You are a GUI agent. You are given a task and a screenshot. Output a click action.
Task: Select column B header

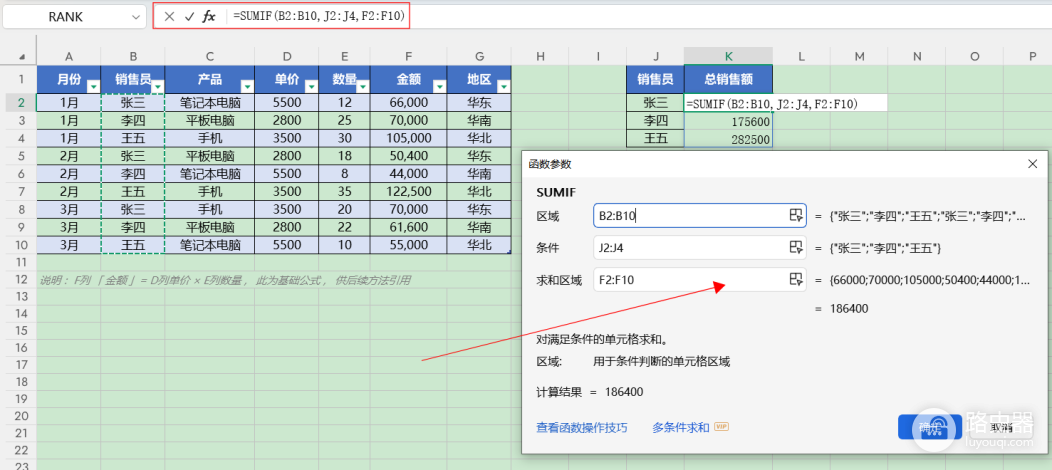coord(133,57)
